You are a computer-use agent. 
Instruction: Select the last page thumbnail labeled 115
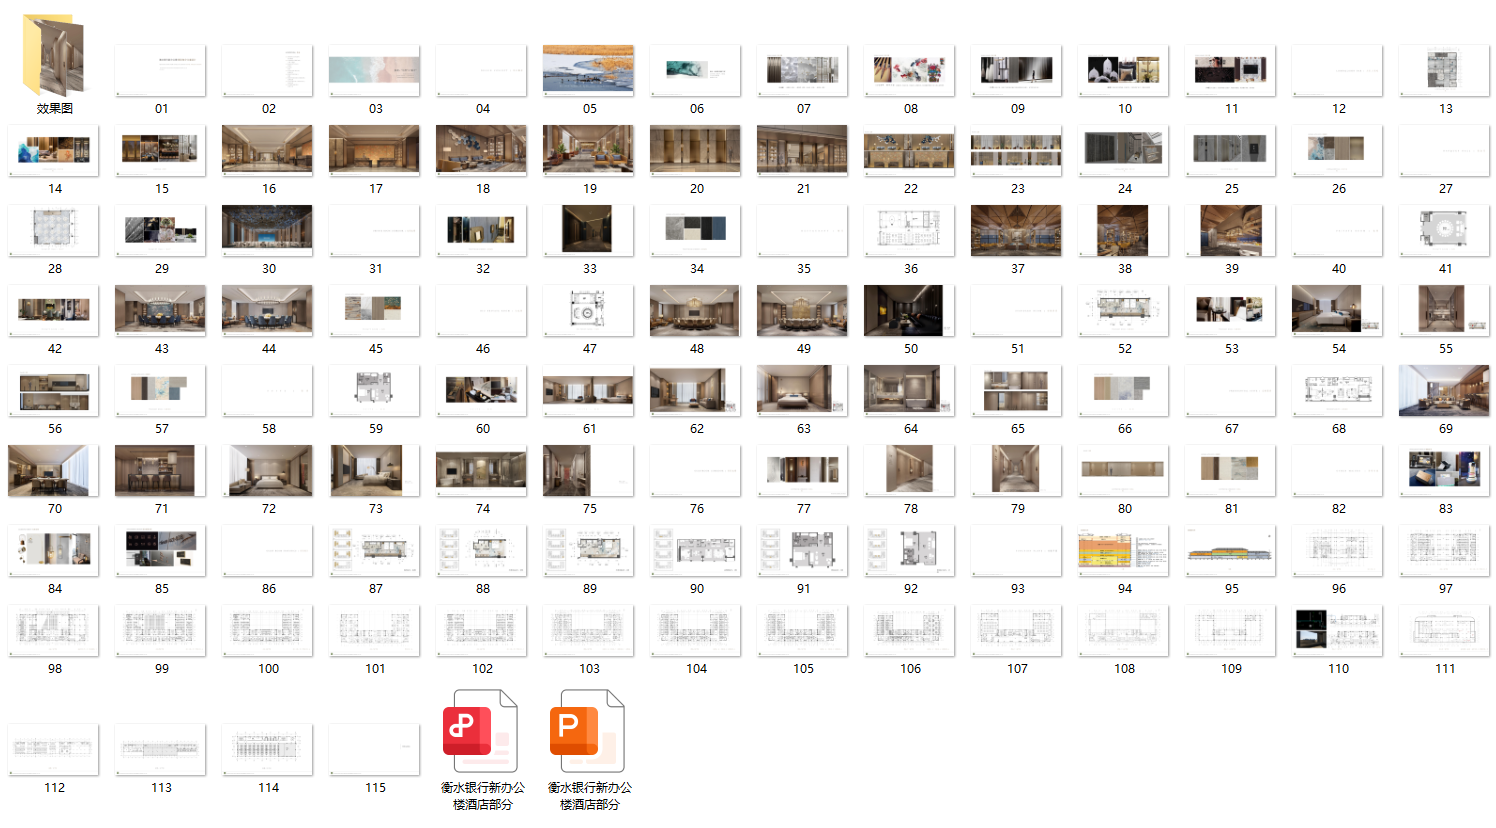point(374,749)
